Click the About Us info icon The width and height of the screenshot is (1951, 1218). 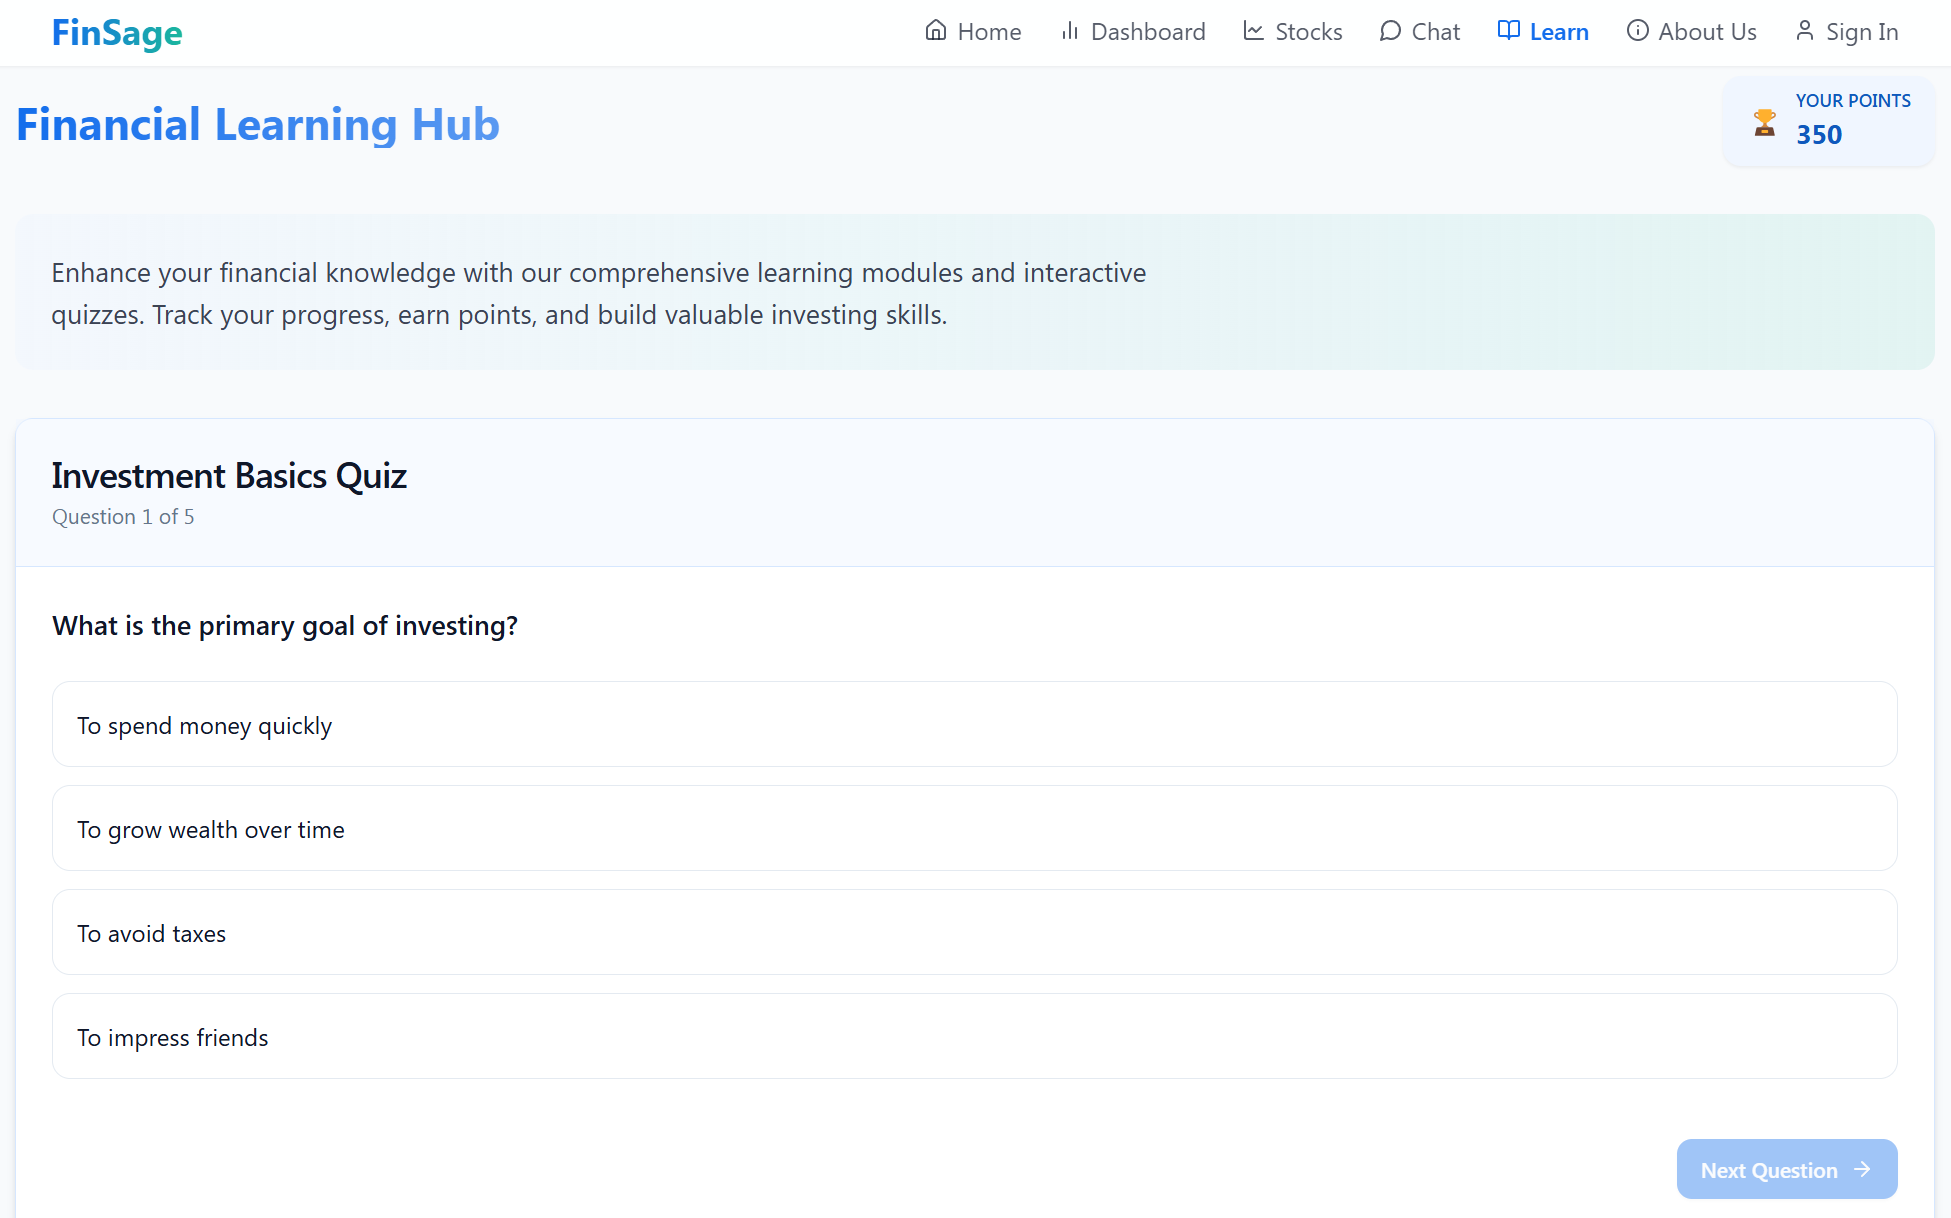1637,31
